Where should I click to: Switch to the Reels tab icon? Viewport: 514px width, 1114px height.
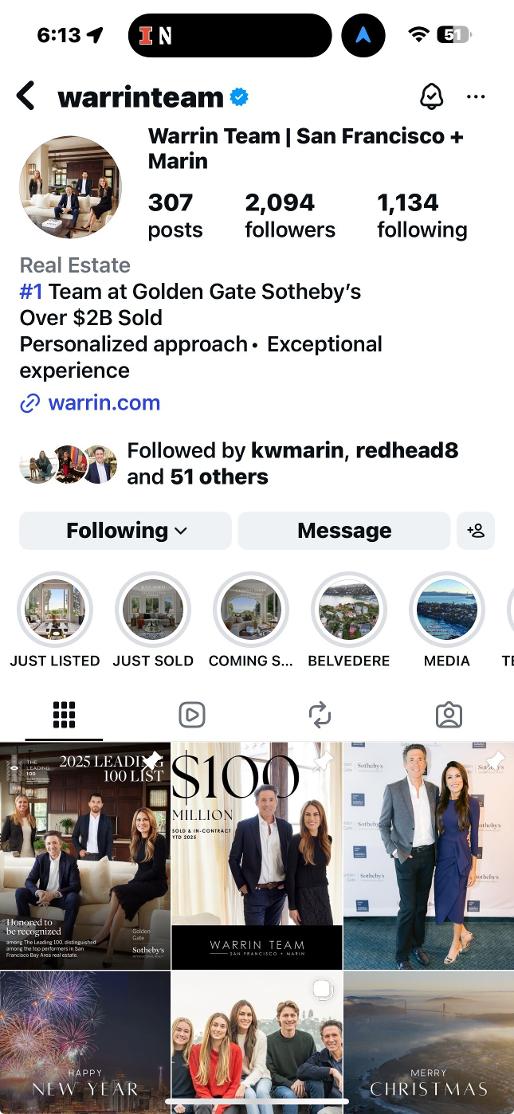[x=192, y=715]
